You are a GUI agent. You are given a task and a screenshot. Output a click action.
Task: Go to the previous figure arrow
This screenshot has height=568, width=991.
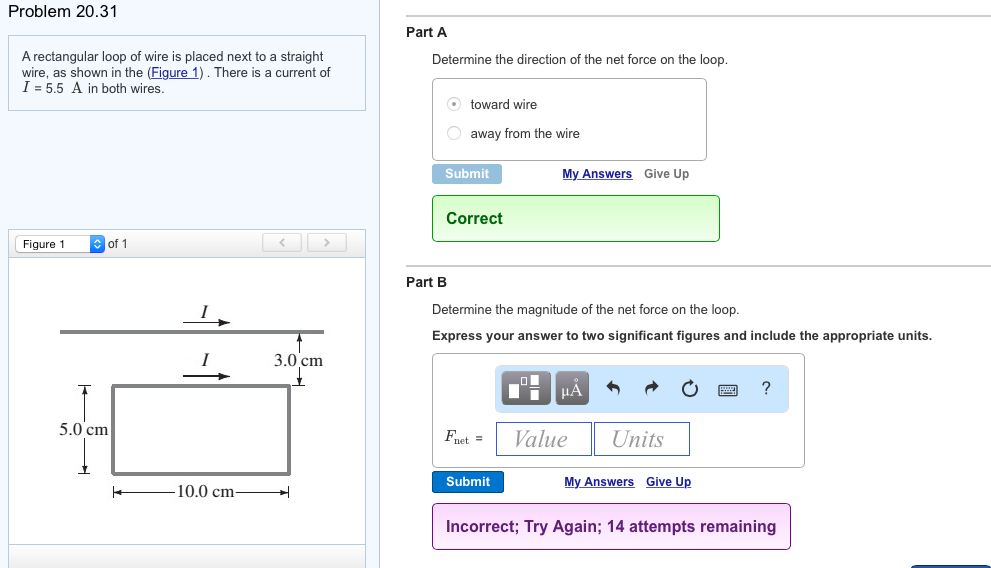(283, 243)
